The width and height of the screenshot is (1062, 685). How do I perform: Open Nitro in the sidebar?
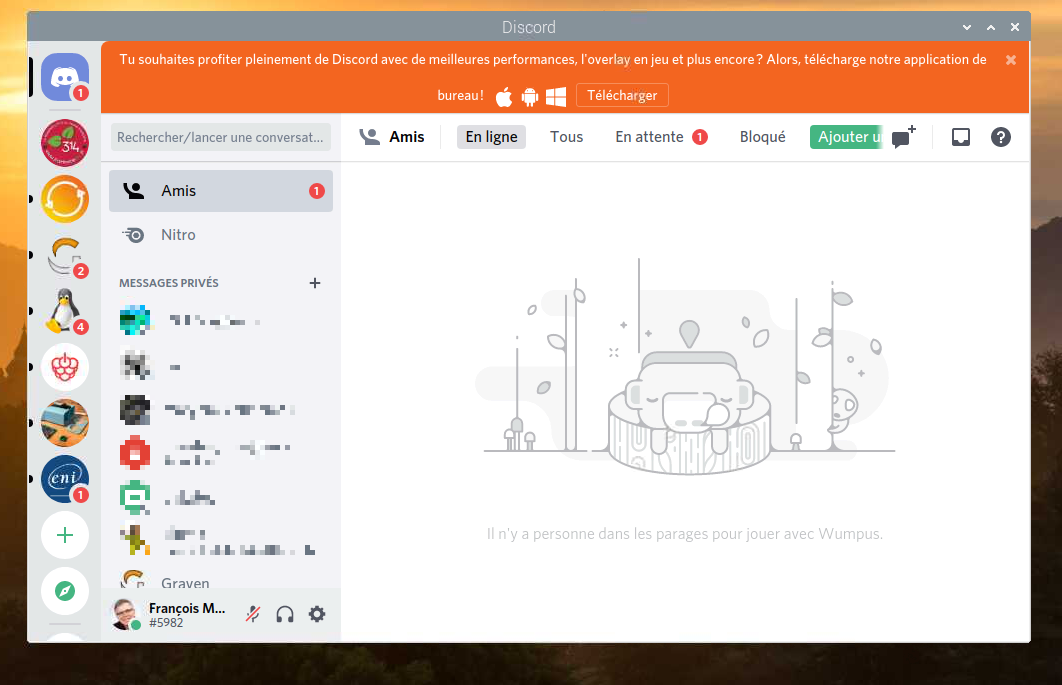(x=221, y=234)
